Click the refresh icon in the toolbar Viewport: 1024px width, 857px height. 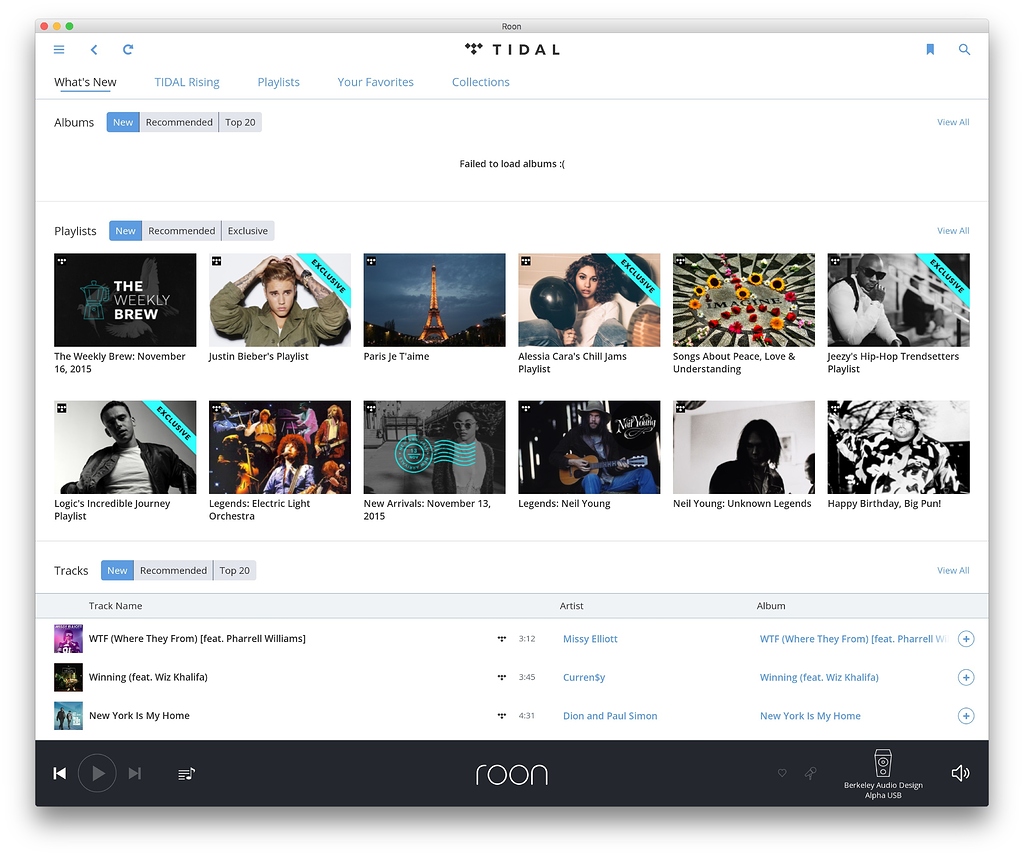tap(128, 49)
